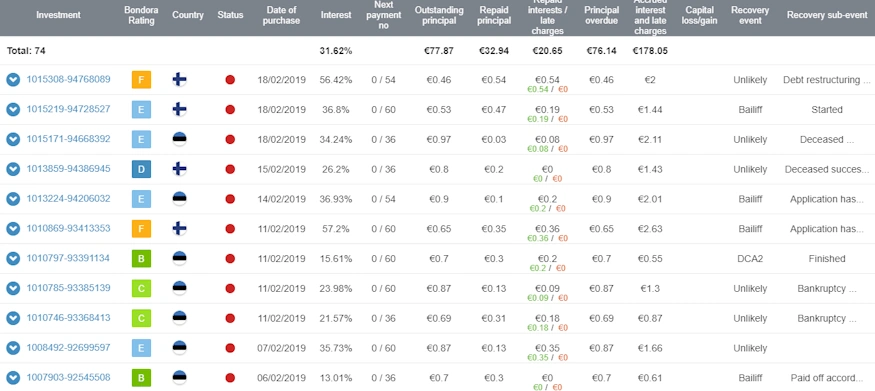Screen dimensions: 875x391
Task: Sort by Bondora Rating column header
Action: (x=140, y=15)
